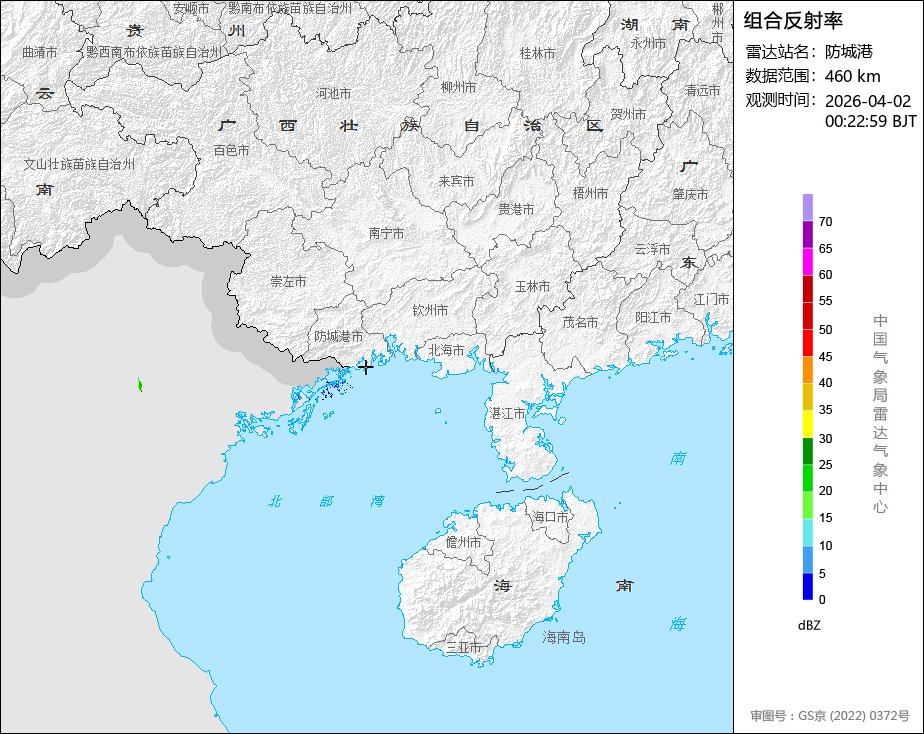Click the 儋州市 map label
This screenshot has height=734, width=924.
[x=463, y=543]
